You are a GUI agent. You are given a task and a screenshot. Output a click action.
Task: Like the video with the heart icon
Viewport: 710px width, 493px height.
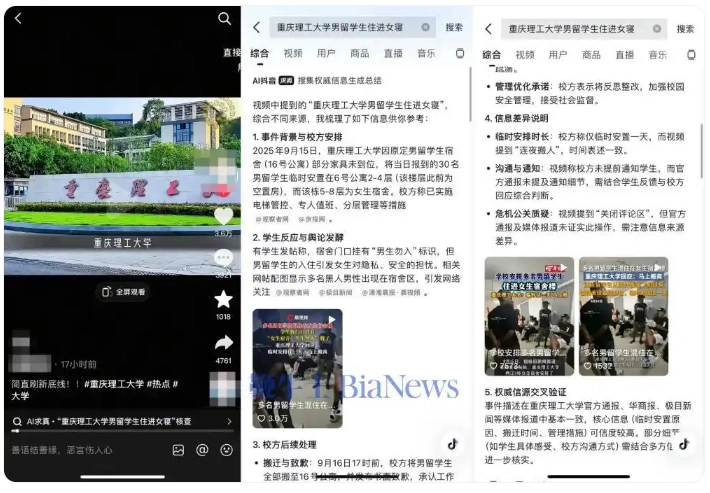223,216
